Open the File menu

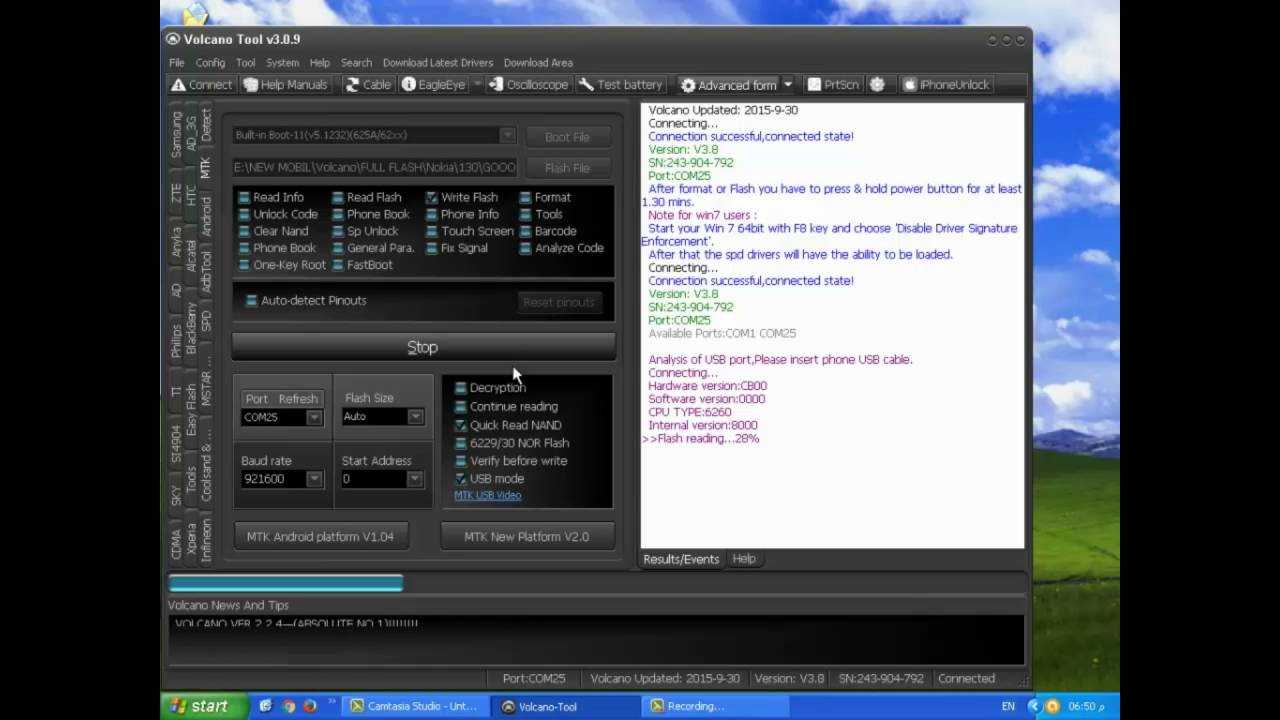pos(177,62)
